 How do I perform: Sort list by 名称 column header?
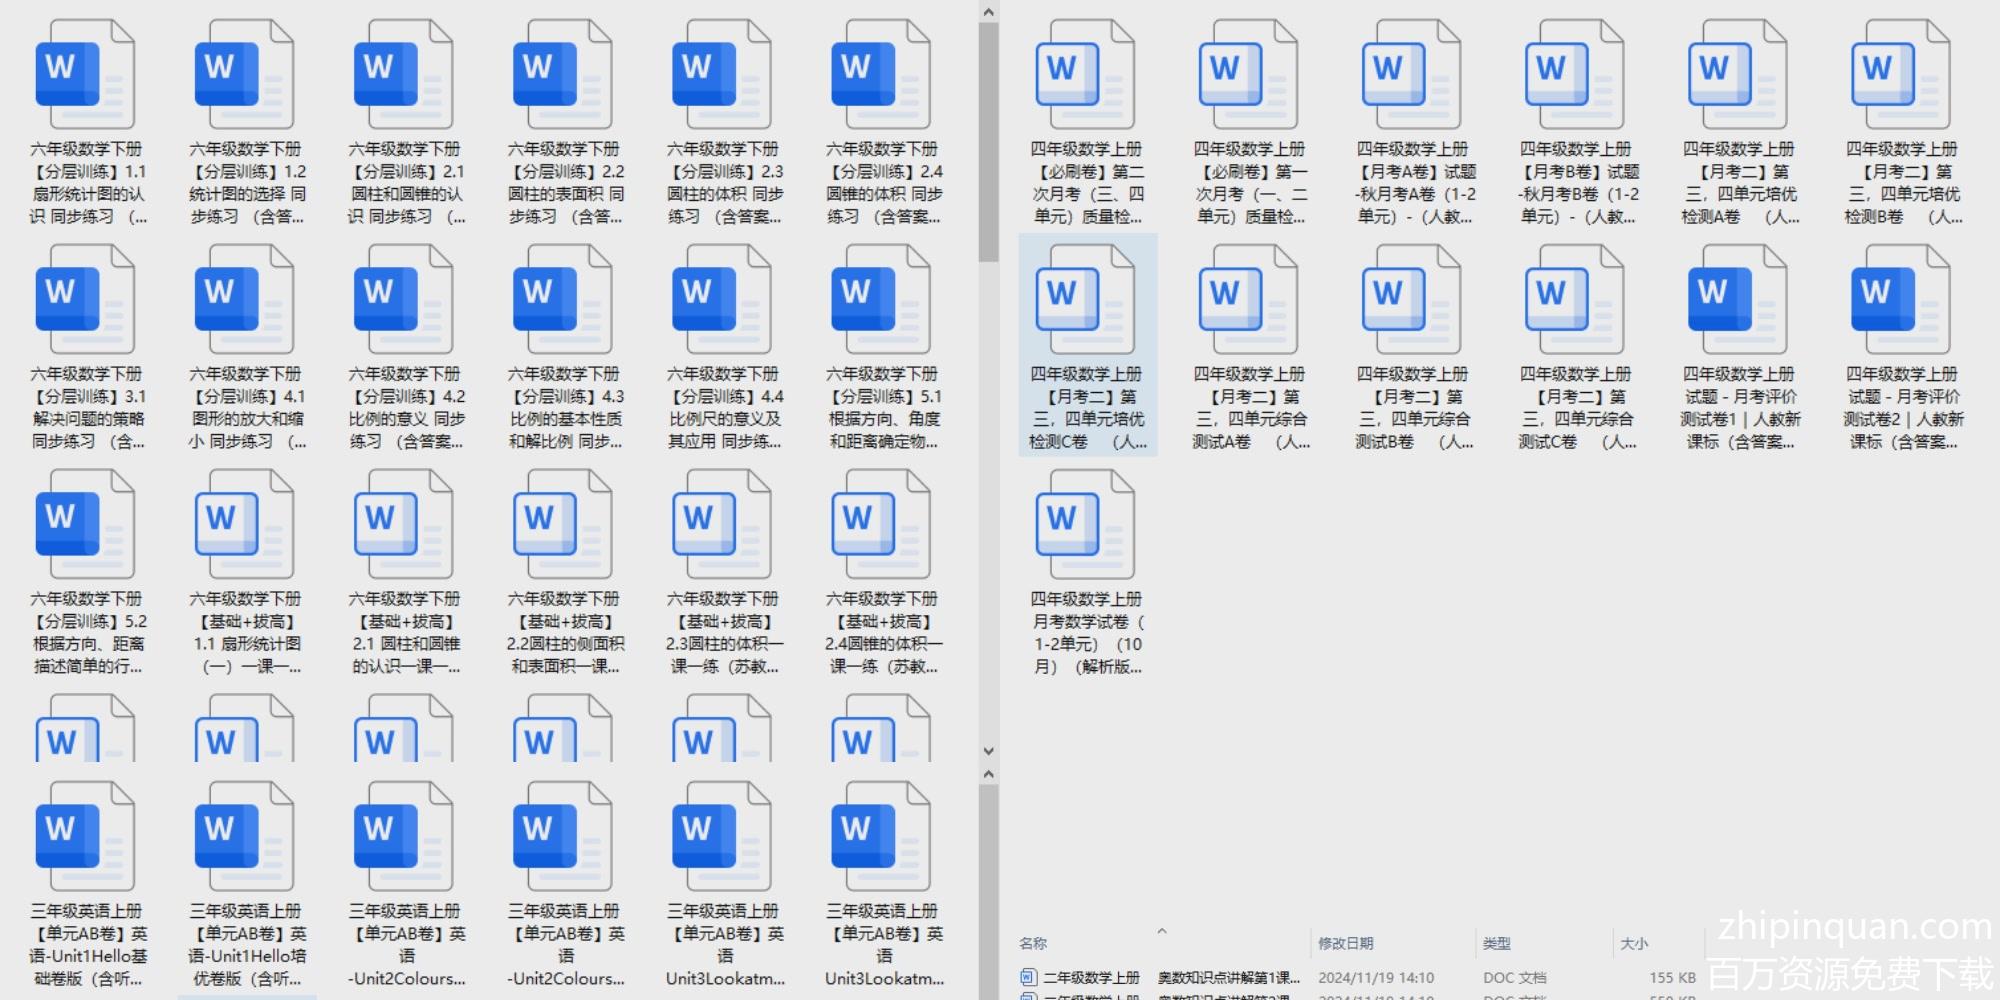coord(1034,943)
